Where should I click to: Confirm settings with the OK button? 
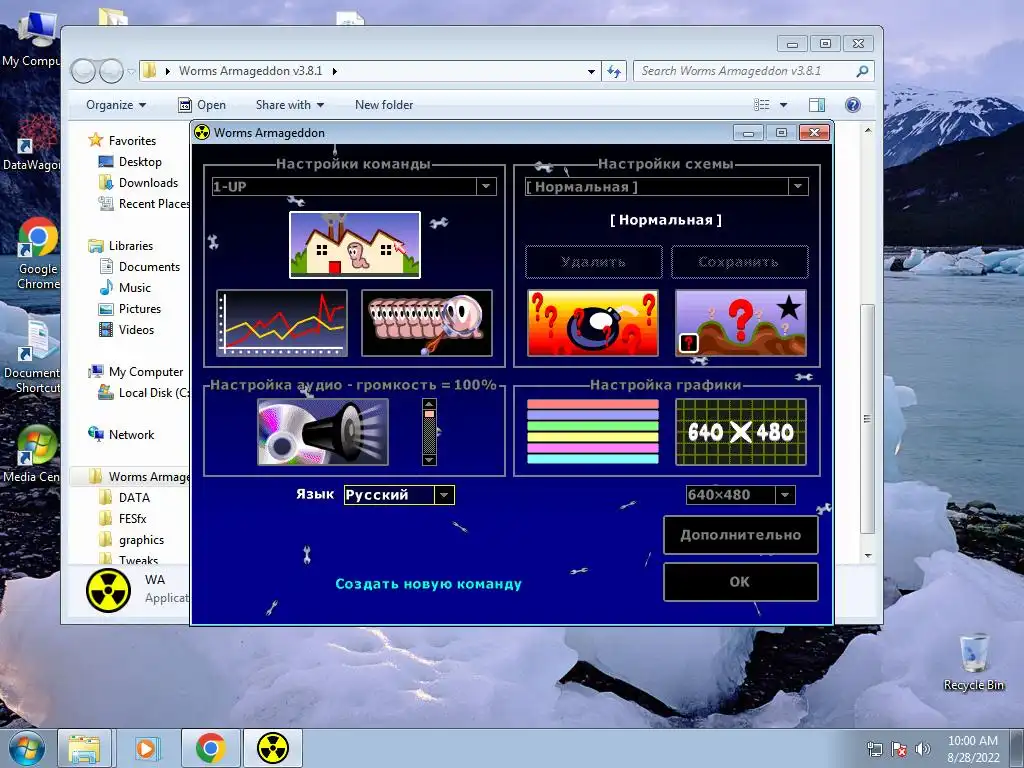click(x=741, y=582)
